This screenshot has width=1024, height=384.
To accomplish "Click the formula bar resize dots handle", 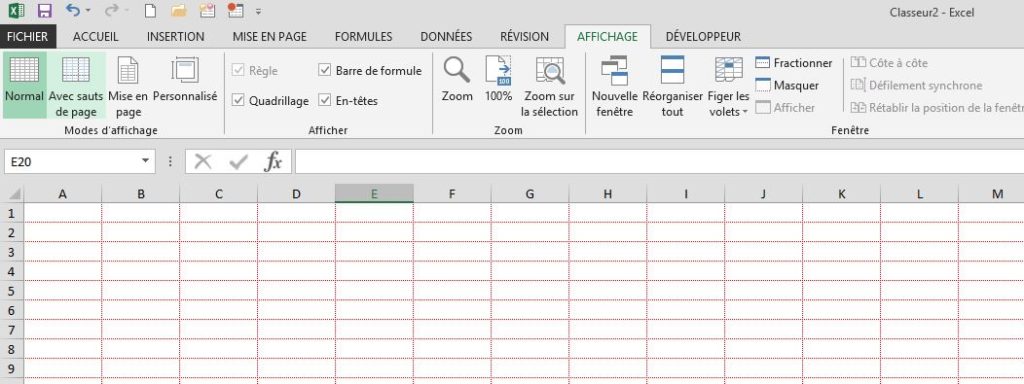I will coord(170,161).
